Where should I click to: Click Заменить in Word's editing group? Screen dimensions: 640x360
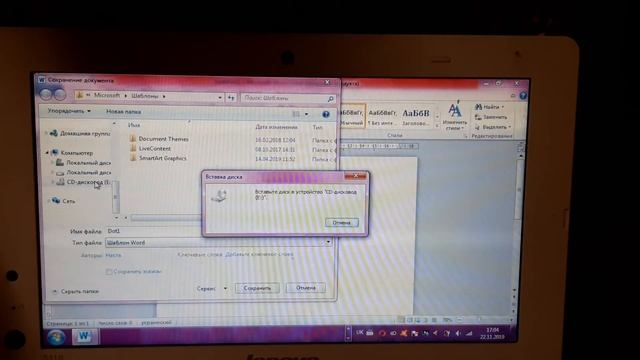tap(491, 117)
